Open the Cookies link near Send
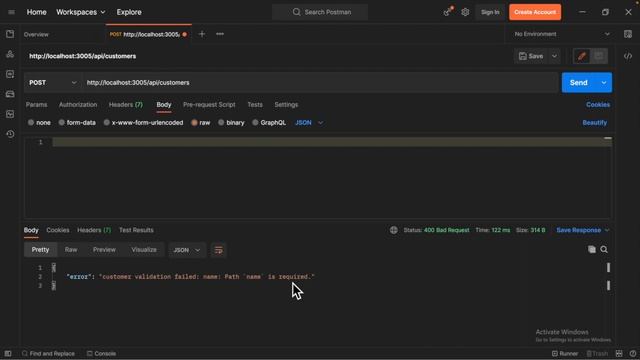The height and width of the screenshot is (360, 640). tap(598, 104)
